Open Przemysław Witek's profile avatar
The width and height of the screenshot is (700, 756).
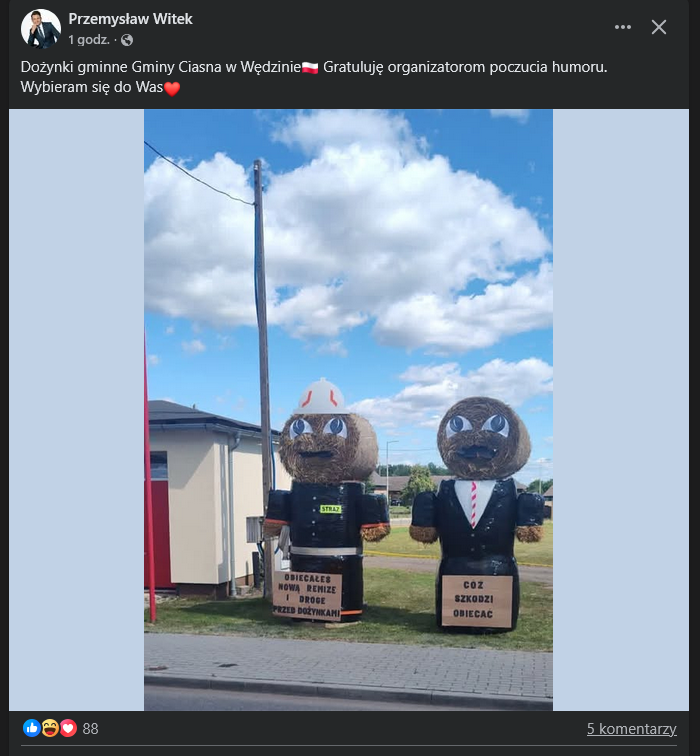(x=41, y=28)
